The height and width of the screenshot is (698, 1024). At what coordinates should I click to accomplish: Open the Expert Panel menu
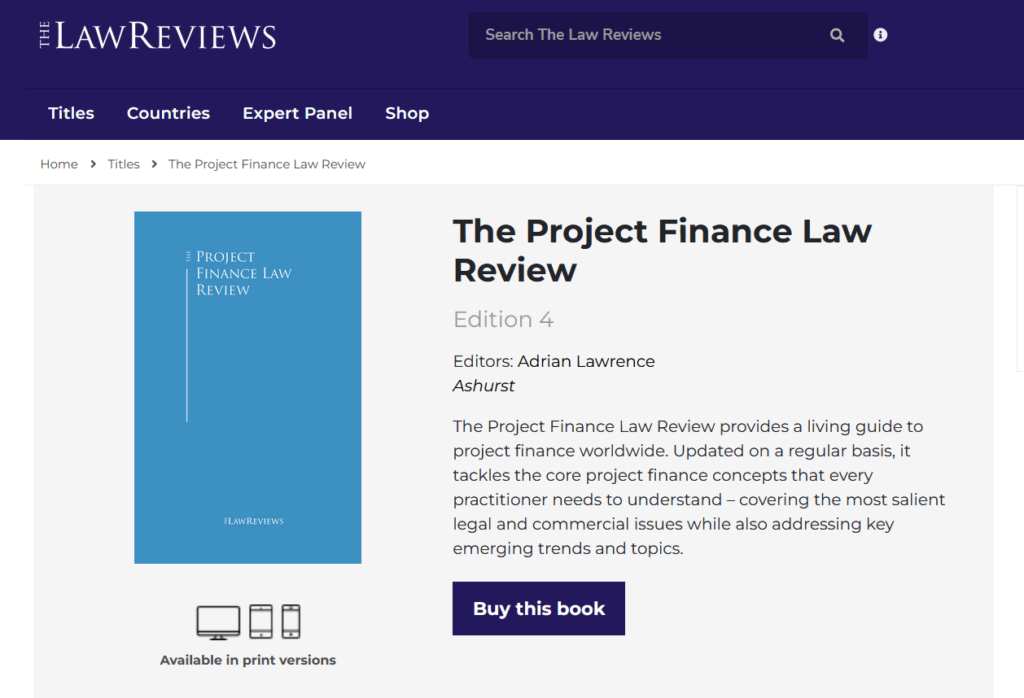[x=297, y=113]
